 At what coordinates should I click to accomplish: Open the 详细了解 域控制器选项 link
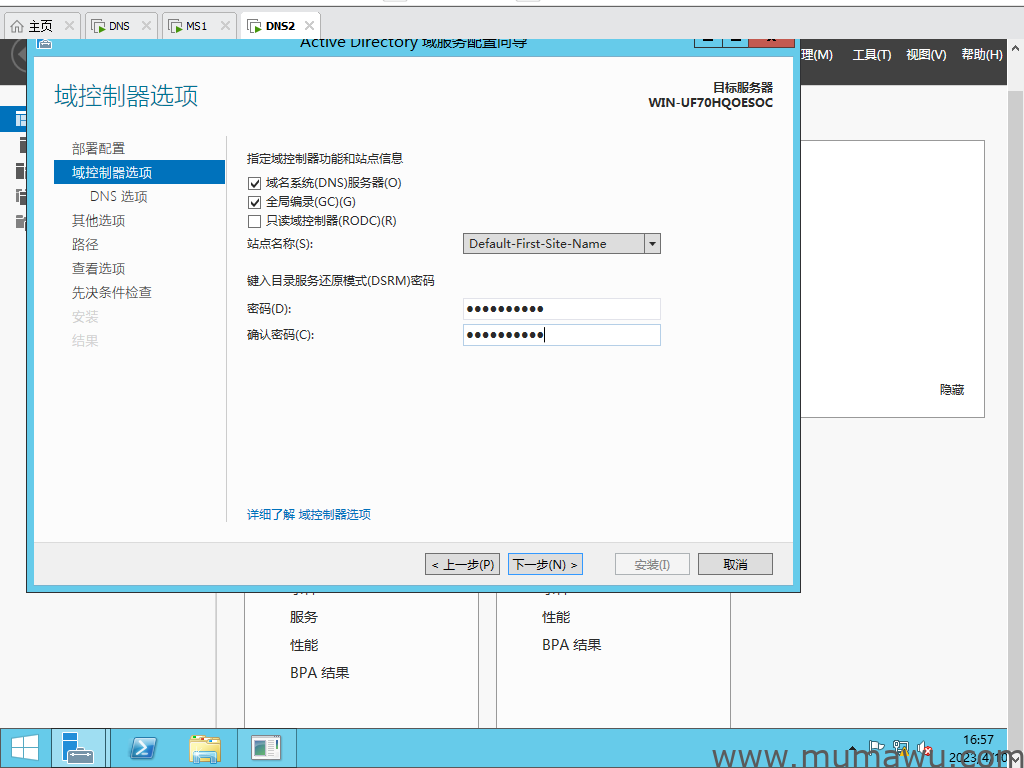click(x=309, y=514)
